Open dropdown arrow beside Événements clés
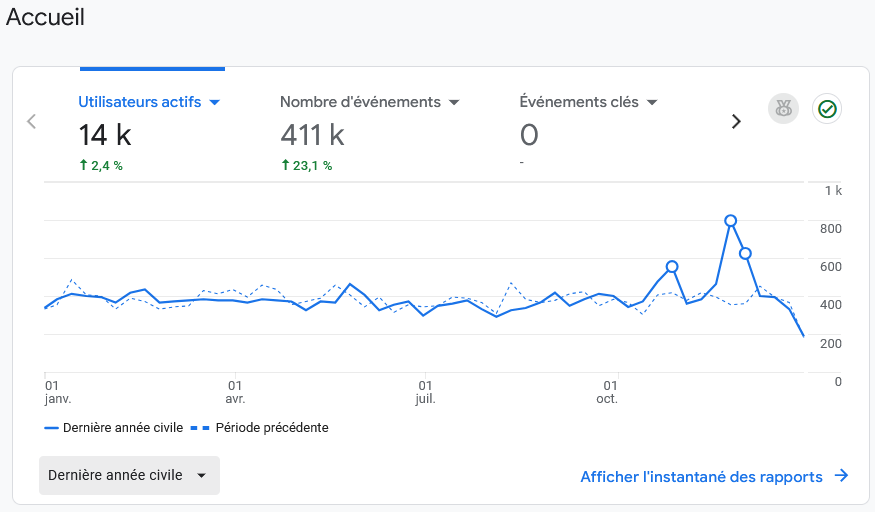The width and height of the screenshot is (875, 512). point(652,102)
